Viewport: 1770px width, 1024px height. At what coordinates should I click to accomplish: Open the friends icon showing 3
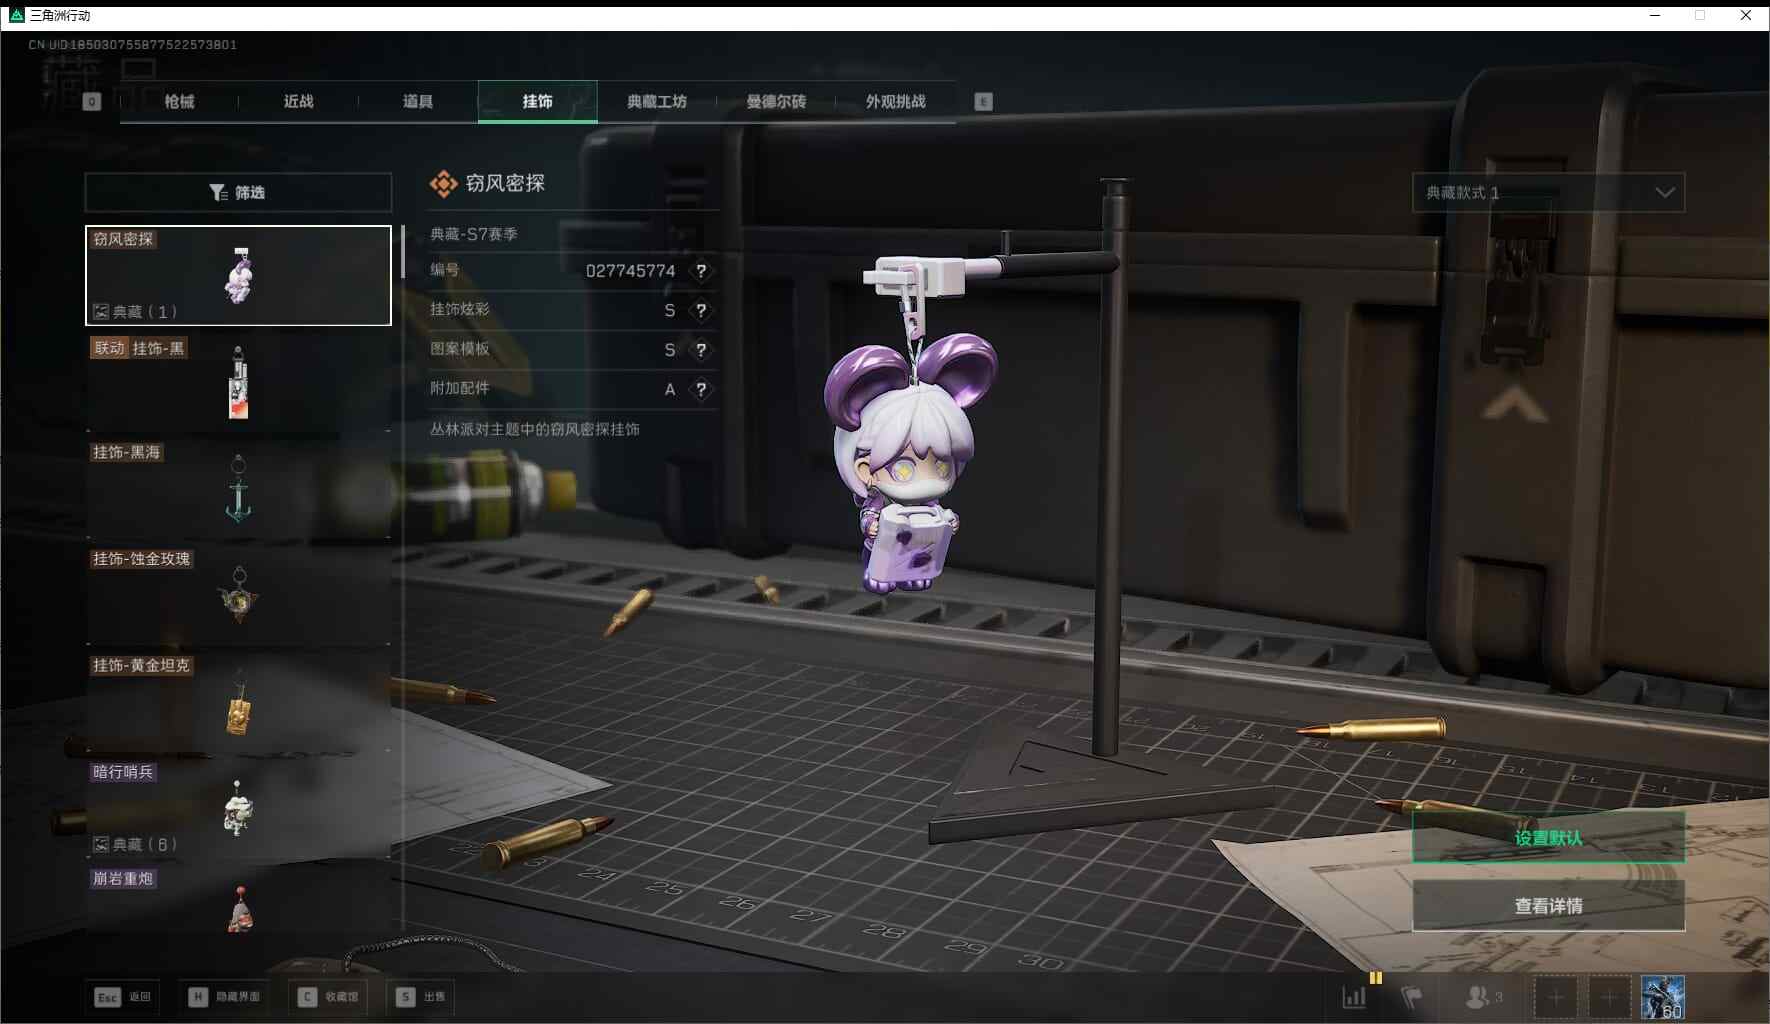coord(1484,997)
